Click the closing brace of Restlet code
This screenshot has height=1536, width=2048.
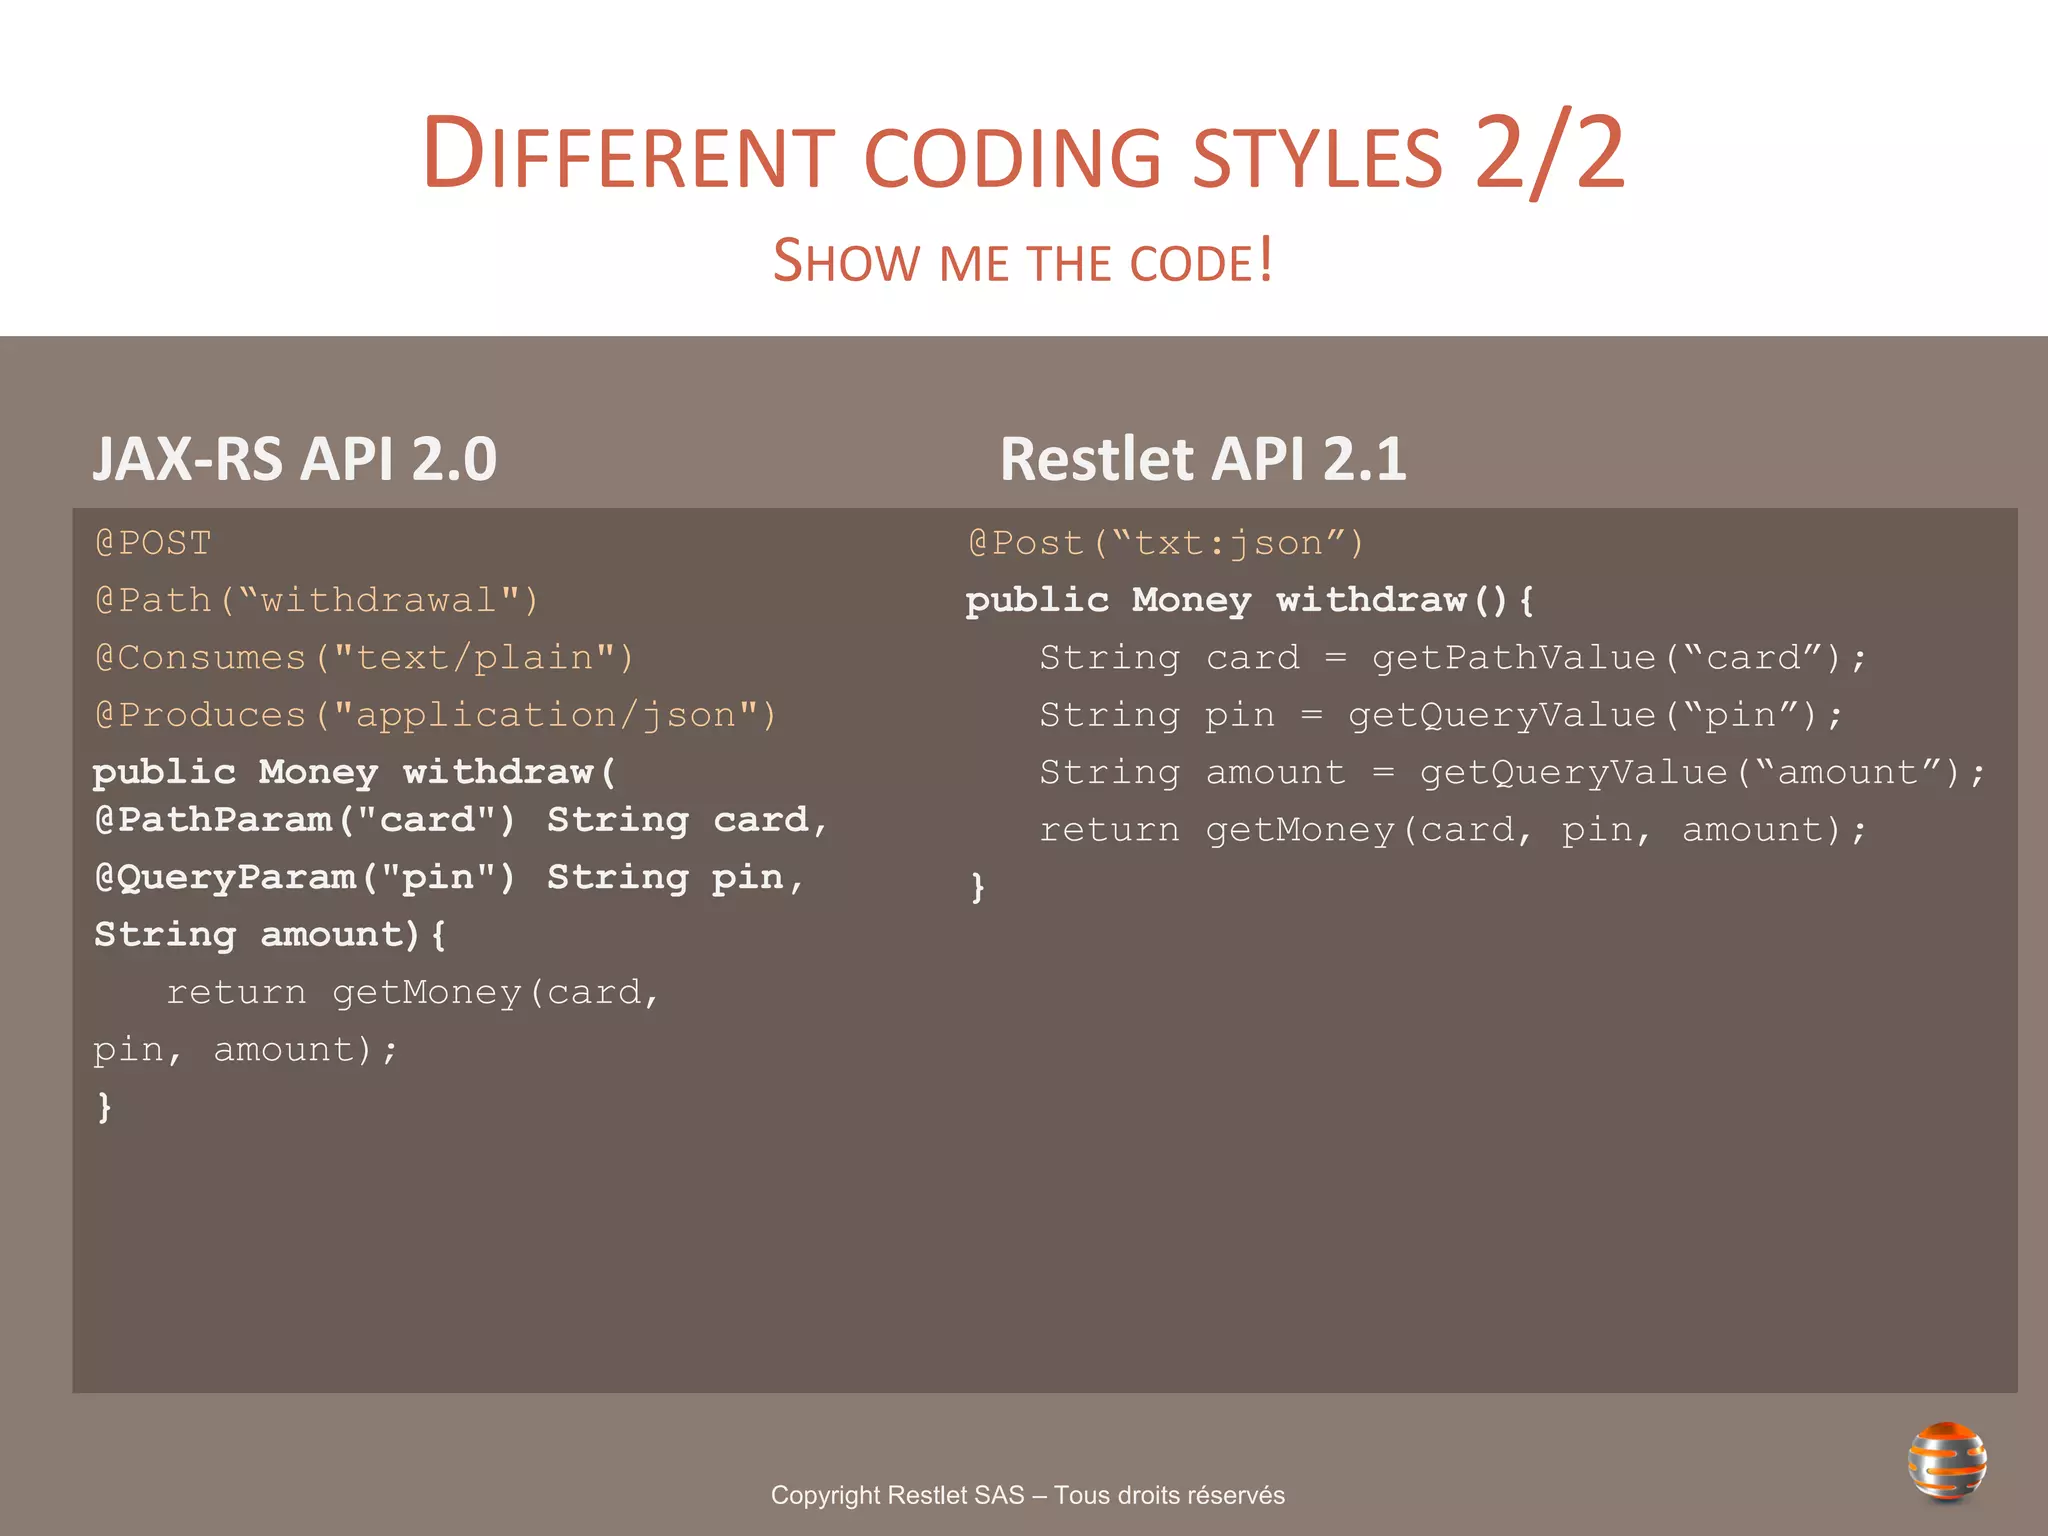click(x=978, y=887)
